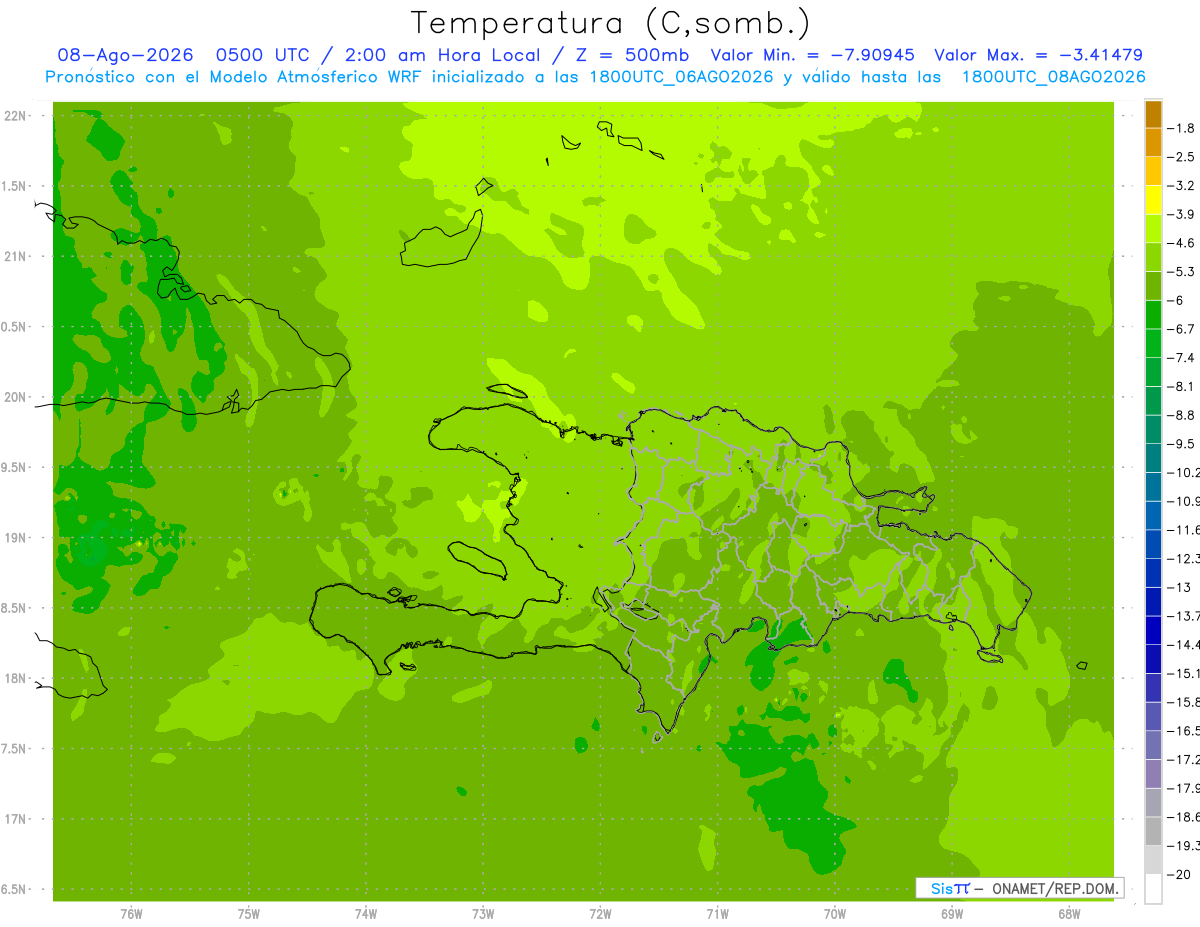
Task: Click the '72W' longitude axis label
Action: tap(600, 914)
